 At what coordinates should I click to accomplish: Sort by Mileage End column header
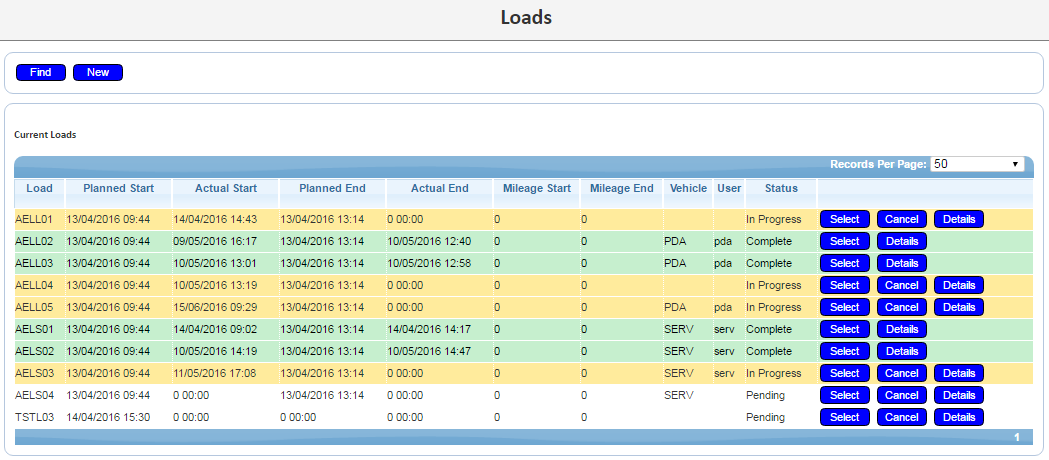tap(622, 189)
